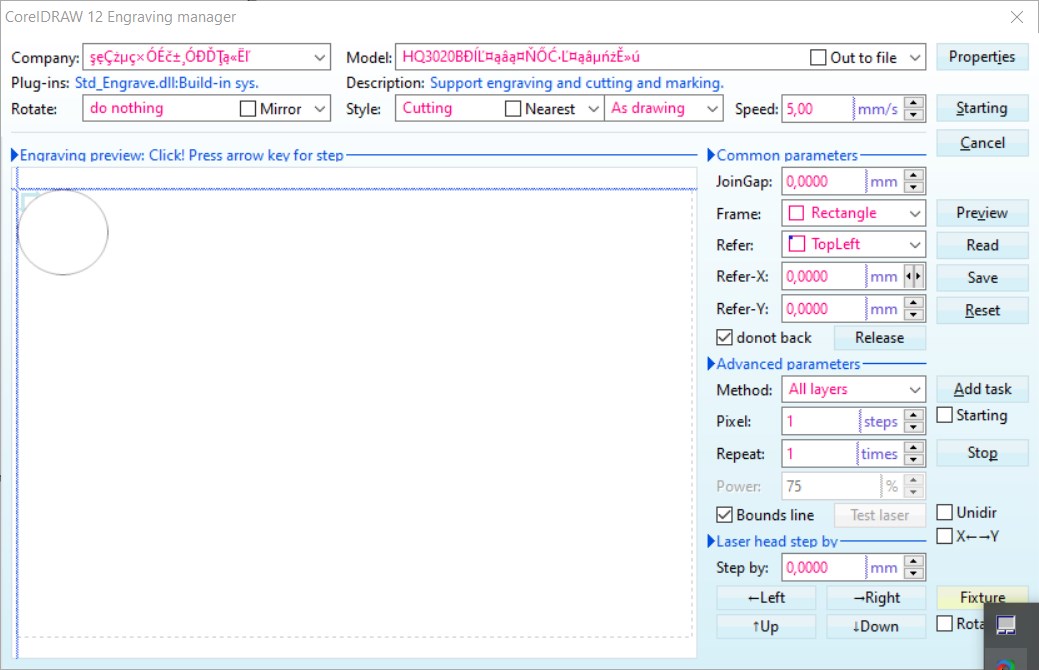The width and height of the screenshot is (1039, 670).
Task: Click the Refer-Y value field
Action: click(824, 309)
